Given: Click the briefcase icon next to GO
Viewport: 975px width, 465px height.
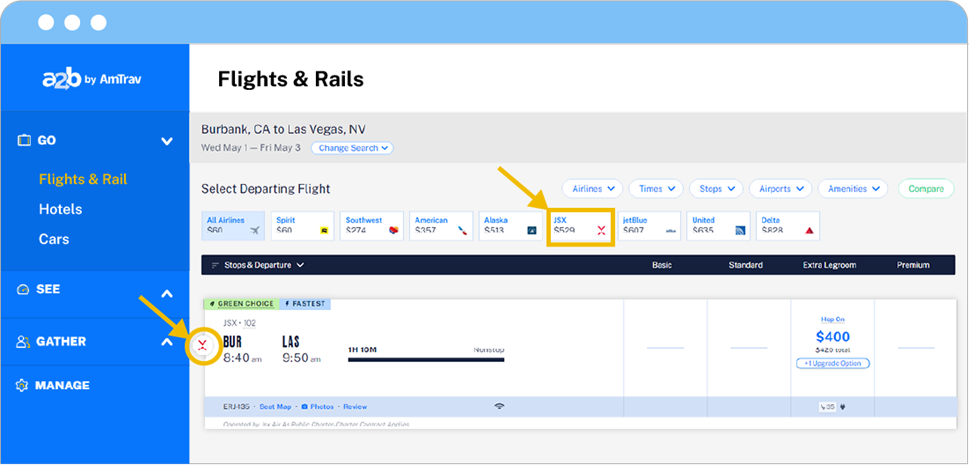Looking at the screenshot, I should [24, 141].
